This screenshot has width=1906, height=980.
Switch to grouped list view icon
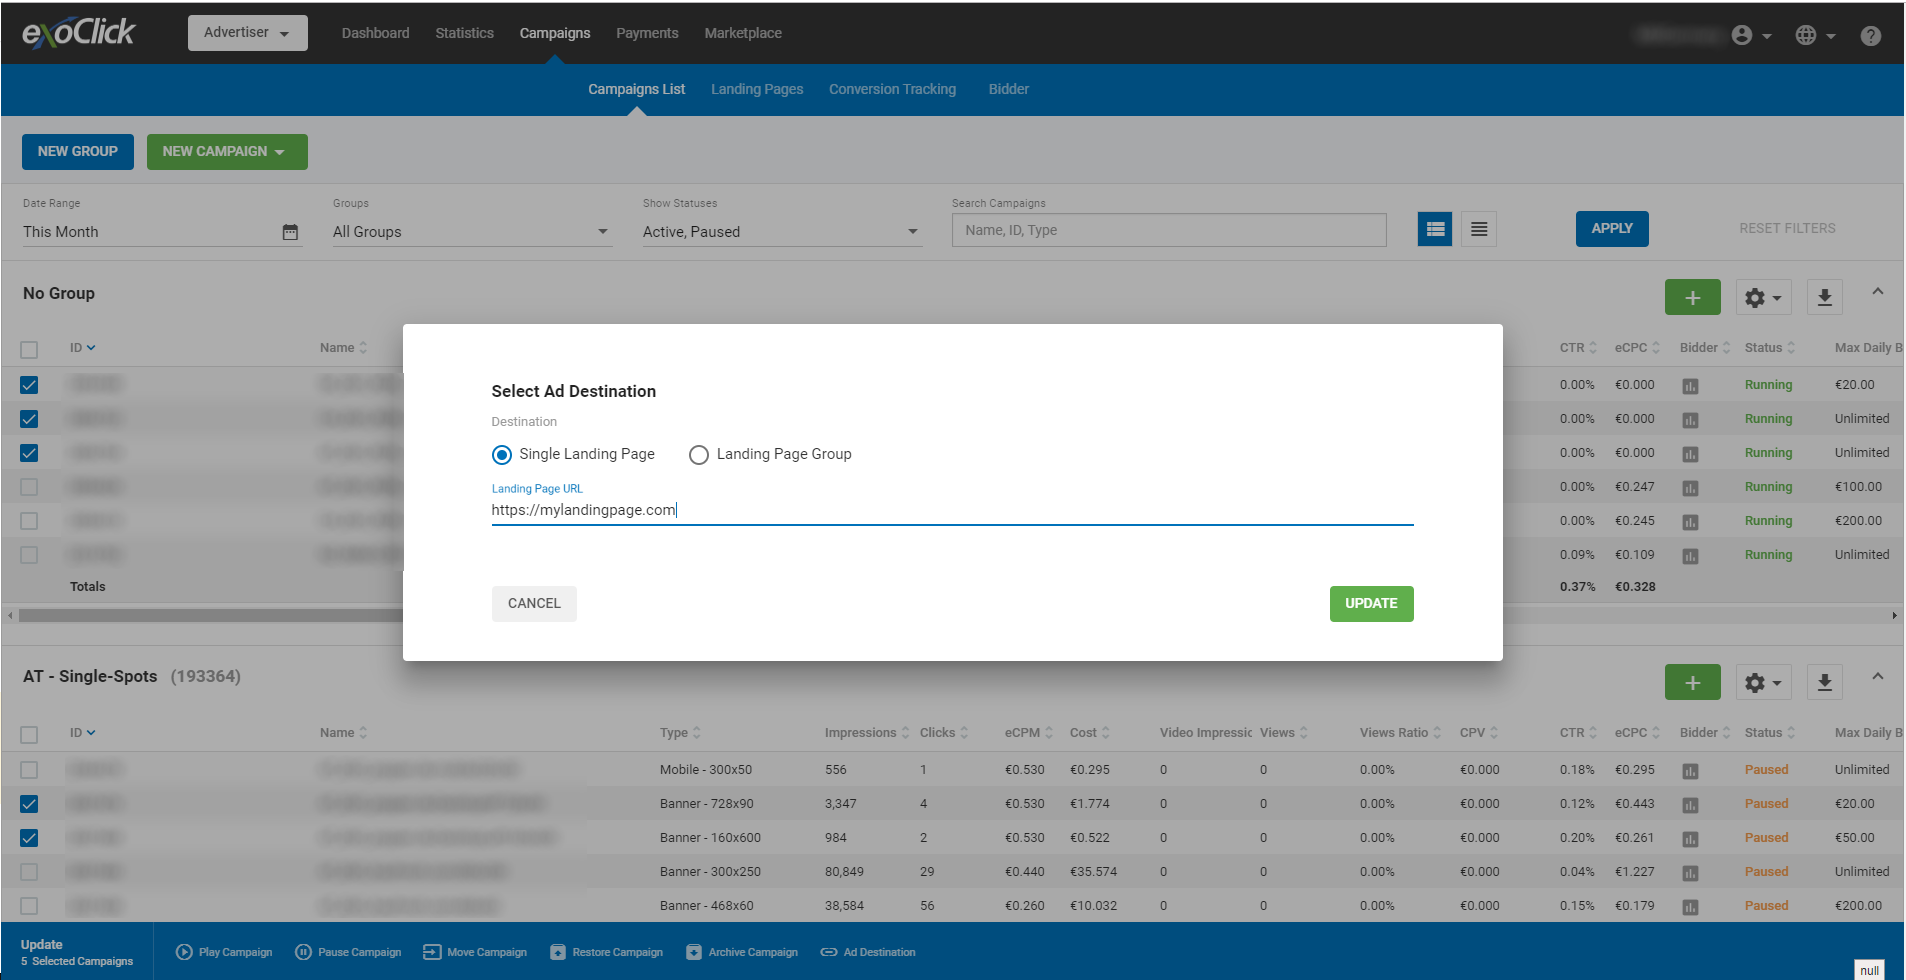[x=1435, y=229]
